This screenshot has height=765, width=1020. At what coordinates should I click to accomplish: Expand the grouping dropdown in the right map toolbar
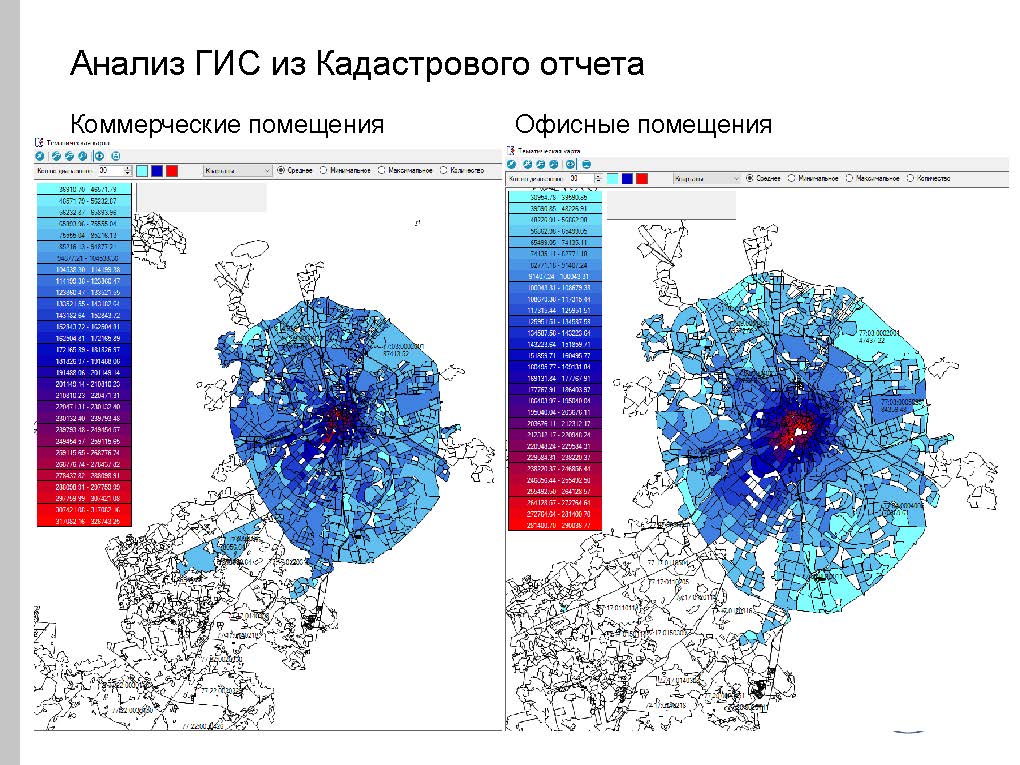(x=704, y=178)
